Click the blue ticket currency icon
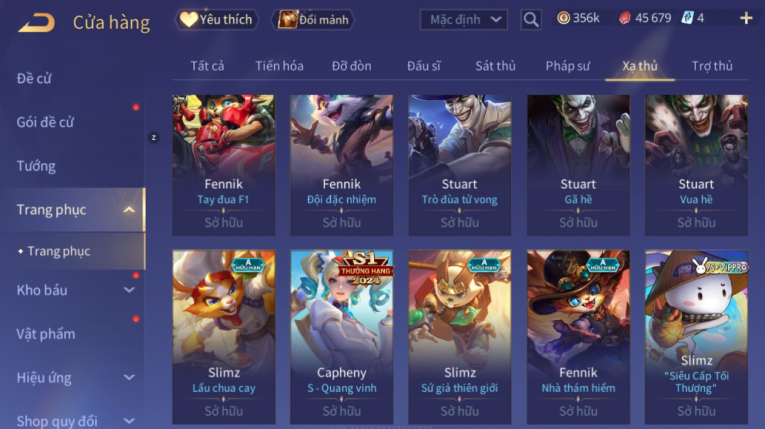Image resolution: width=765 pixels, height=429 pixels. click(687, 18)
